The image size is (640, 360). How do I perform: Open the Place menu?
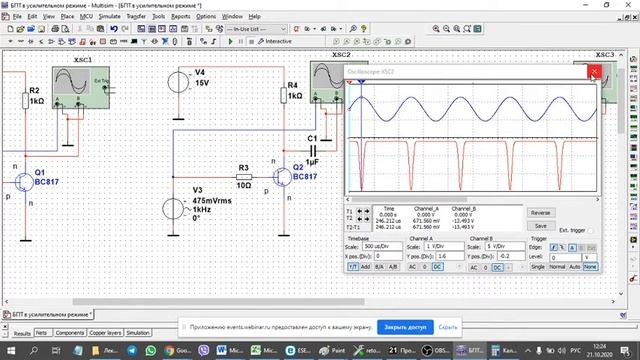click(x=67, y=16)
